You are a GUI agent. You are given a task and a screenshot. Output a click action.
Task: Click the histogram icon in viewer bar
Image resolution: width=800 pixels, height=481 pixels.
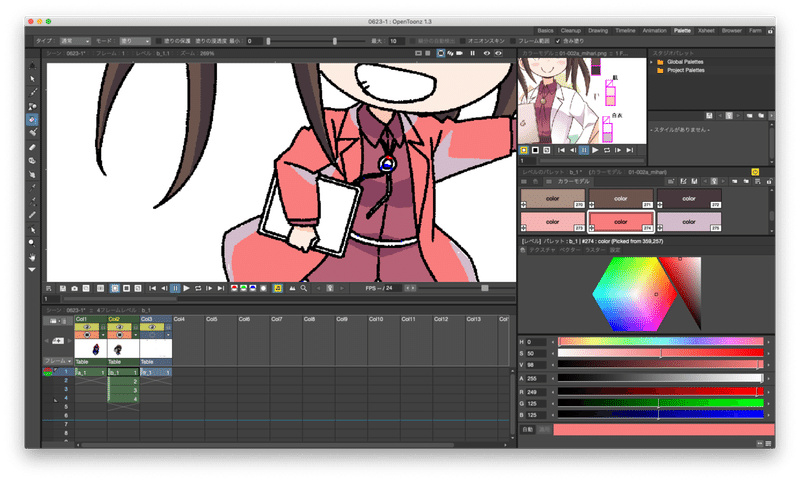point(292,289)
